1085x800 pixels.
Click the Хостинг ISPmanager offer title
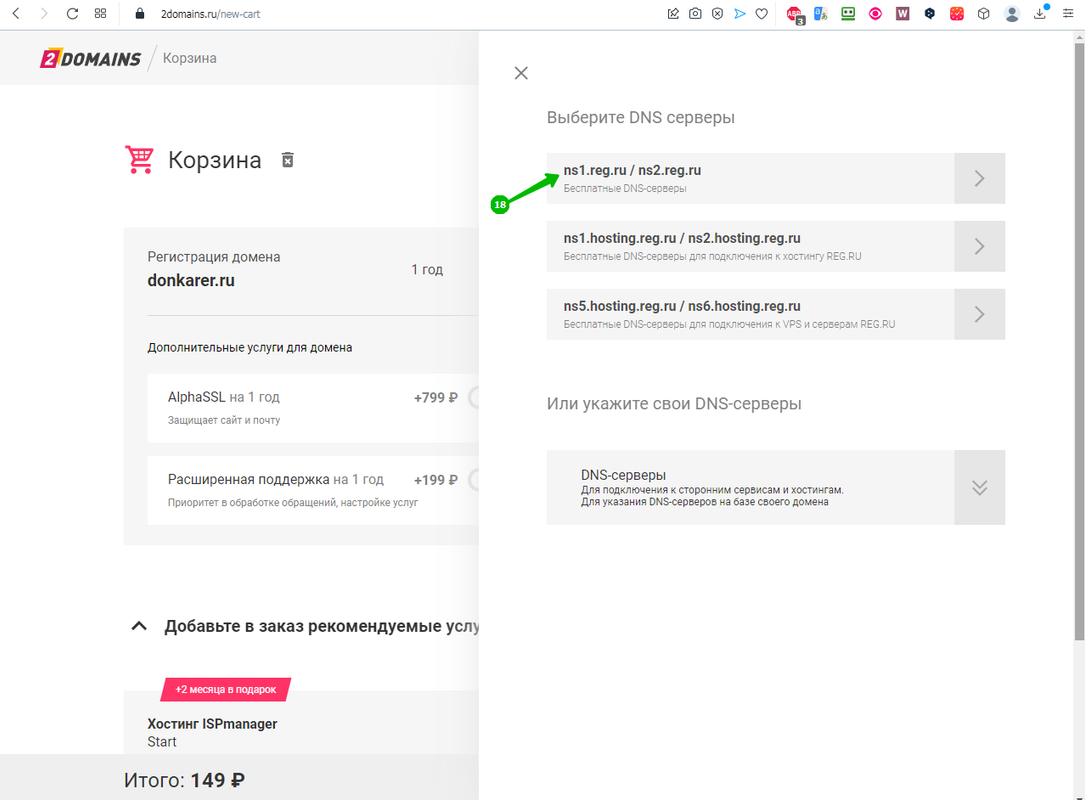[x=212, y=724]
